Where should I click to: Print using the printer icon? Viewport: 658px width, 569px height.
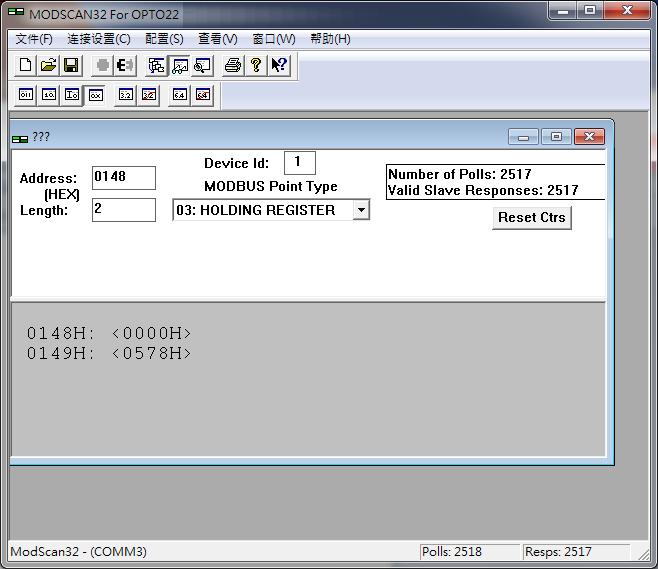[233, 65]
